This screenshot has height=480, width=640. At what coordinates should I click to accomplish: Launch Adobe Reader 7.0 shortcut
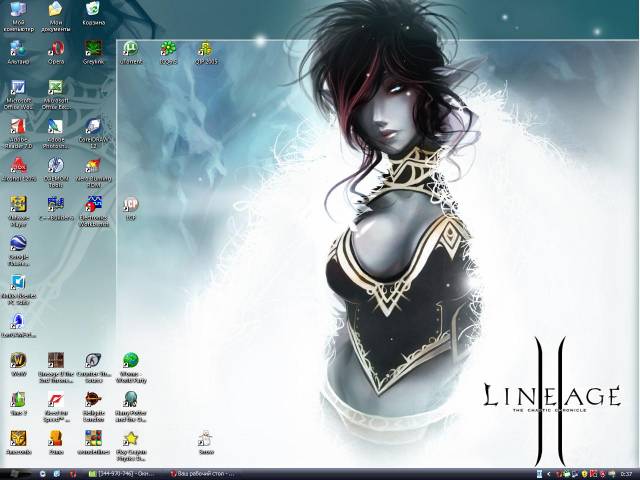click(18, 127)
